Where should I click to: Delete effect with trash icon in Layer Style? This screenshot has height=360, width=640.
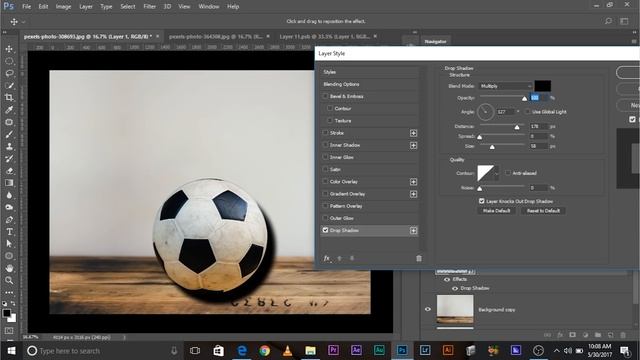[419, 258]
